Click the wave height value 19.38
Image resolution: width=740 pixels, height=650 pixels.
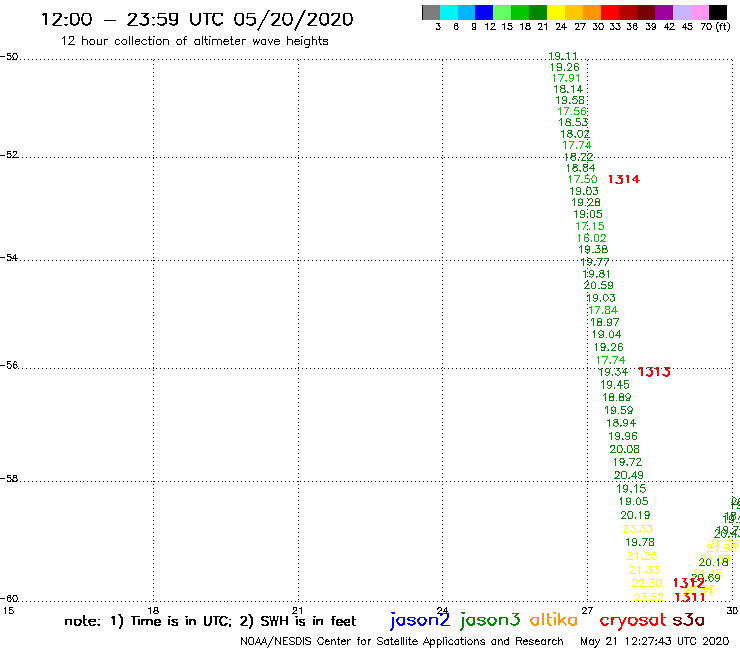coord(593,250)
